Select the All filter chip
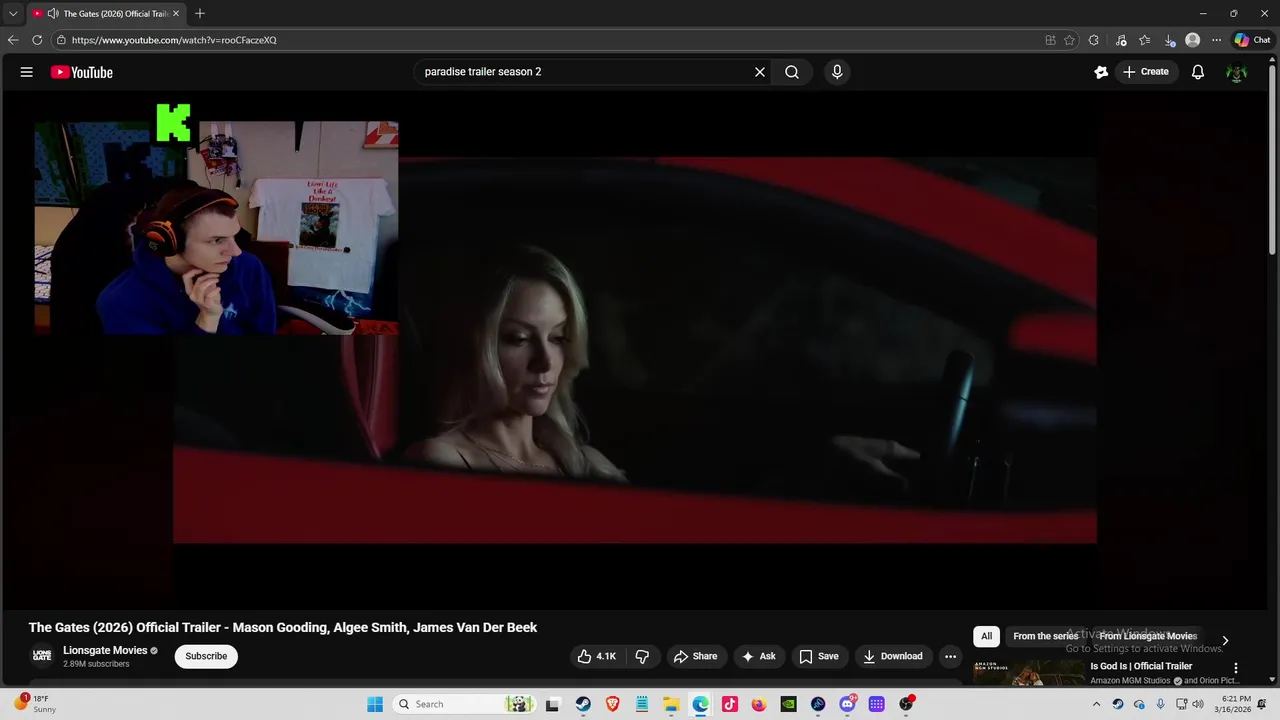The width and height of the screenshot is (1280, 720). click(986, 636)
